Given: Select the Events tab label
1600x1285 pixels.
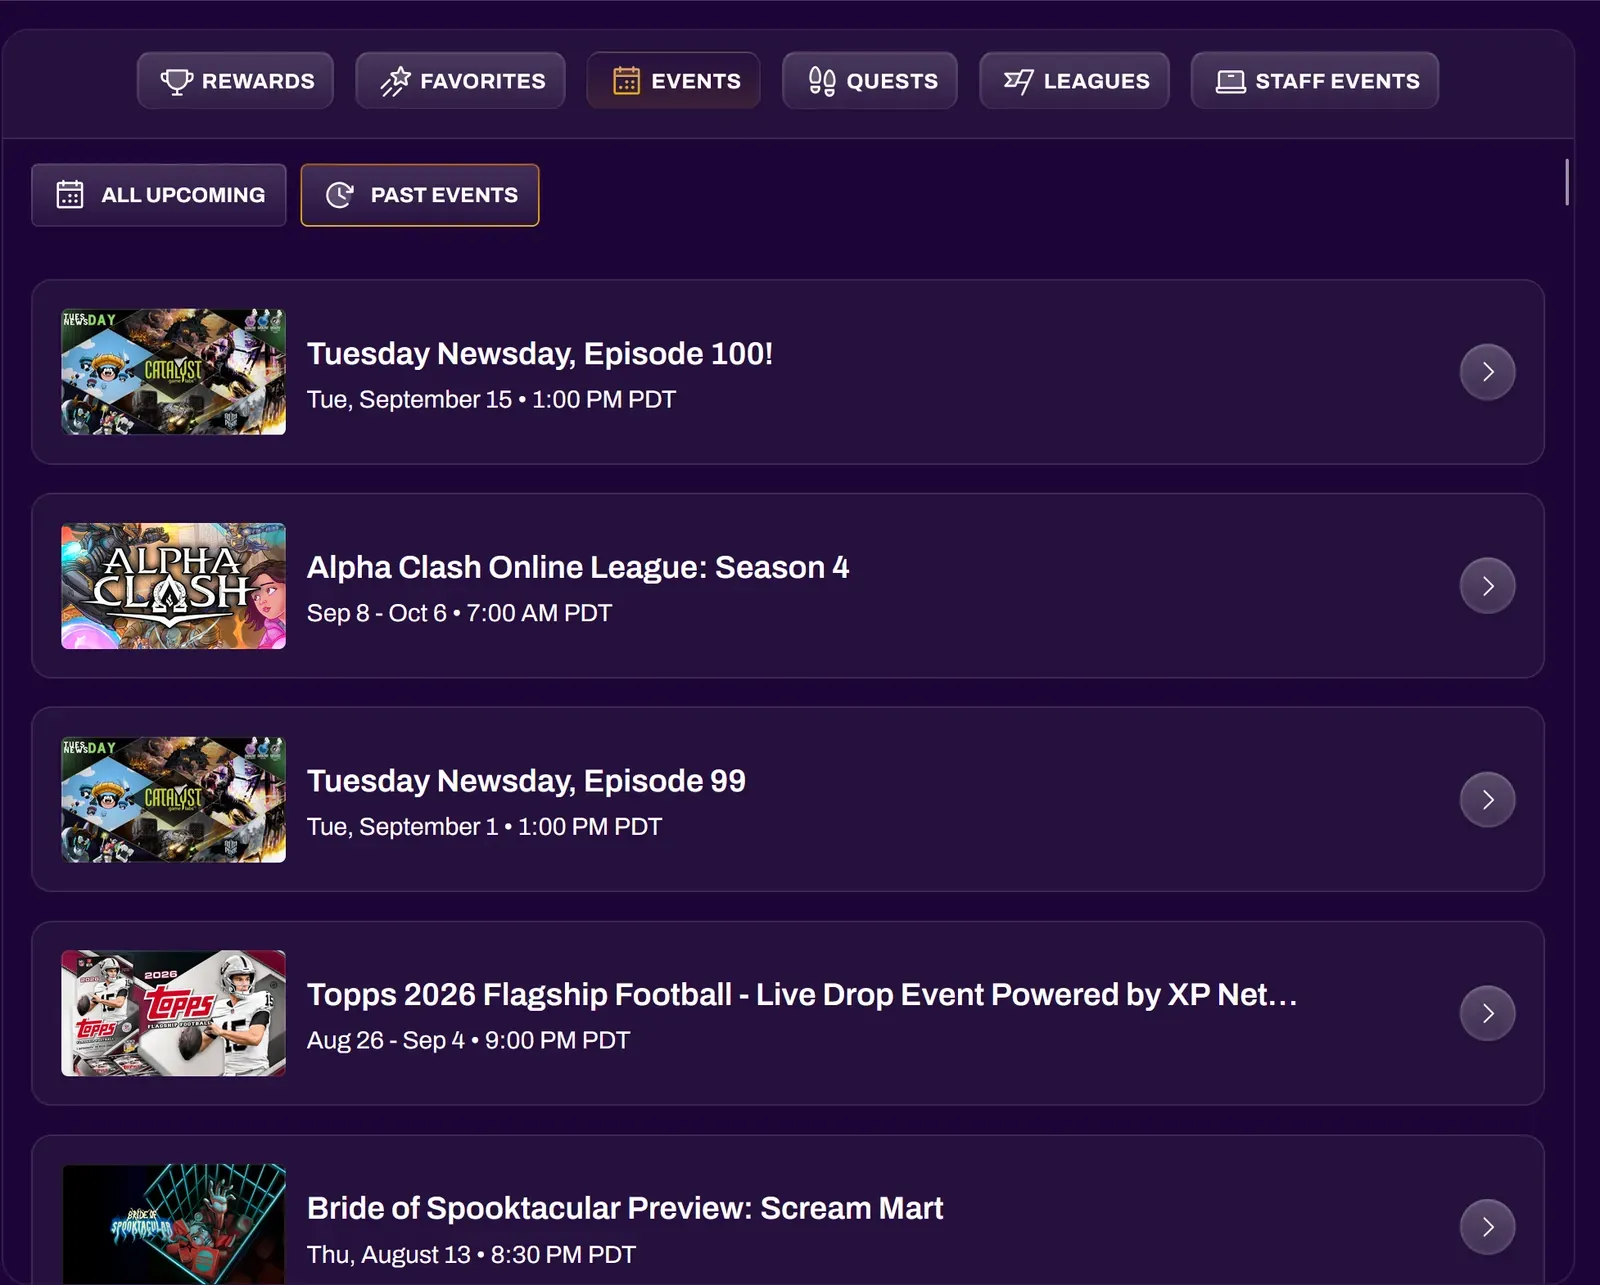Looking at the screenshot, I should pos(696,81).
